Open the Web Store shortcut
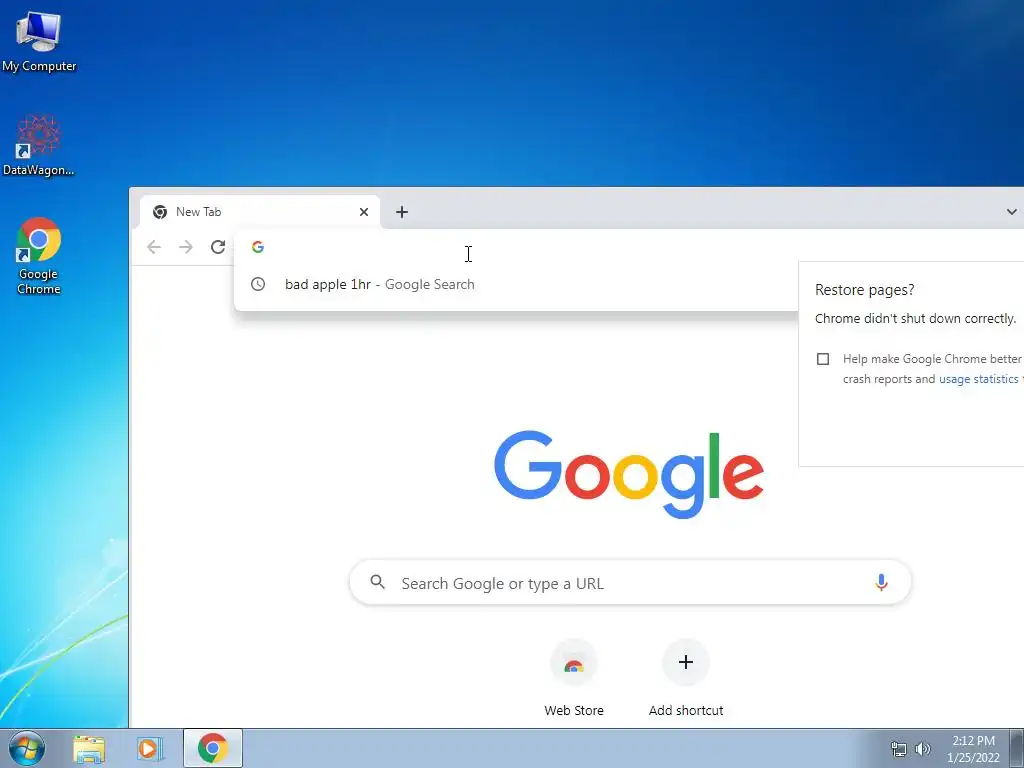 573,679
